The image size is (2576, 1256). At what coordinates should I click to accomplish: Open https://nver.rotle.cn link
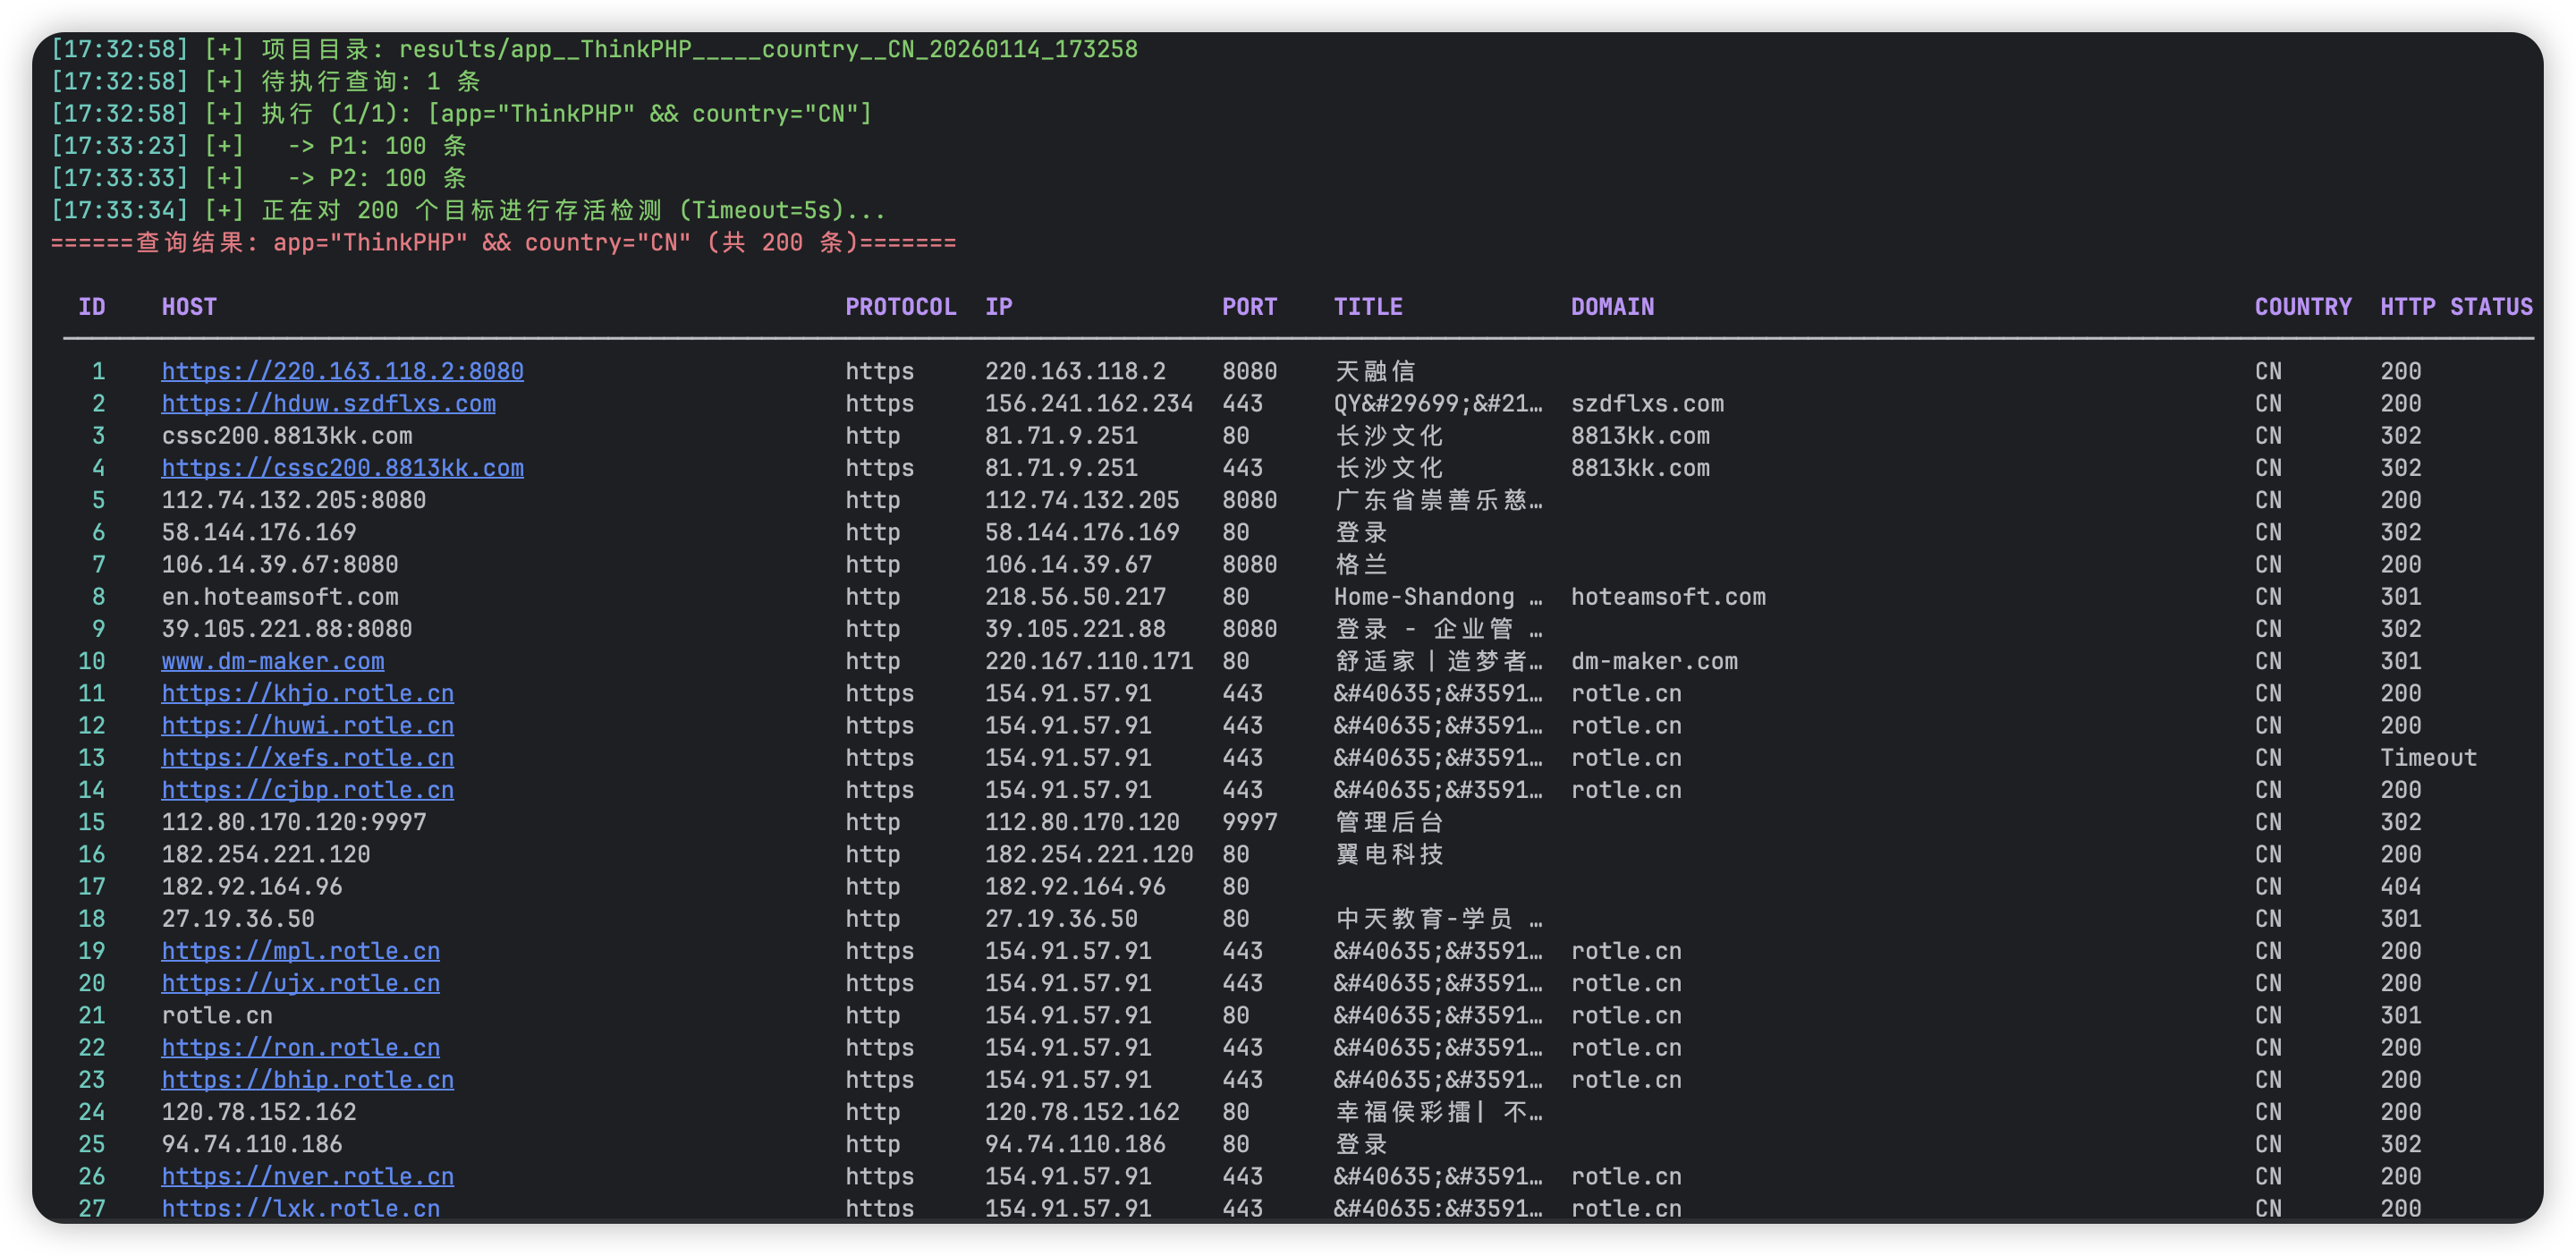pyautogui.click(x=307, y=1176)
